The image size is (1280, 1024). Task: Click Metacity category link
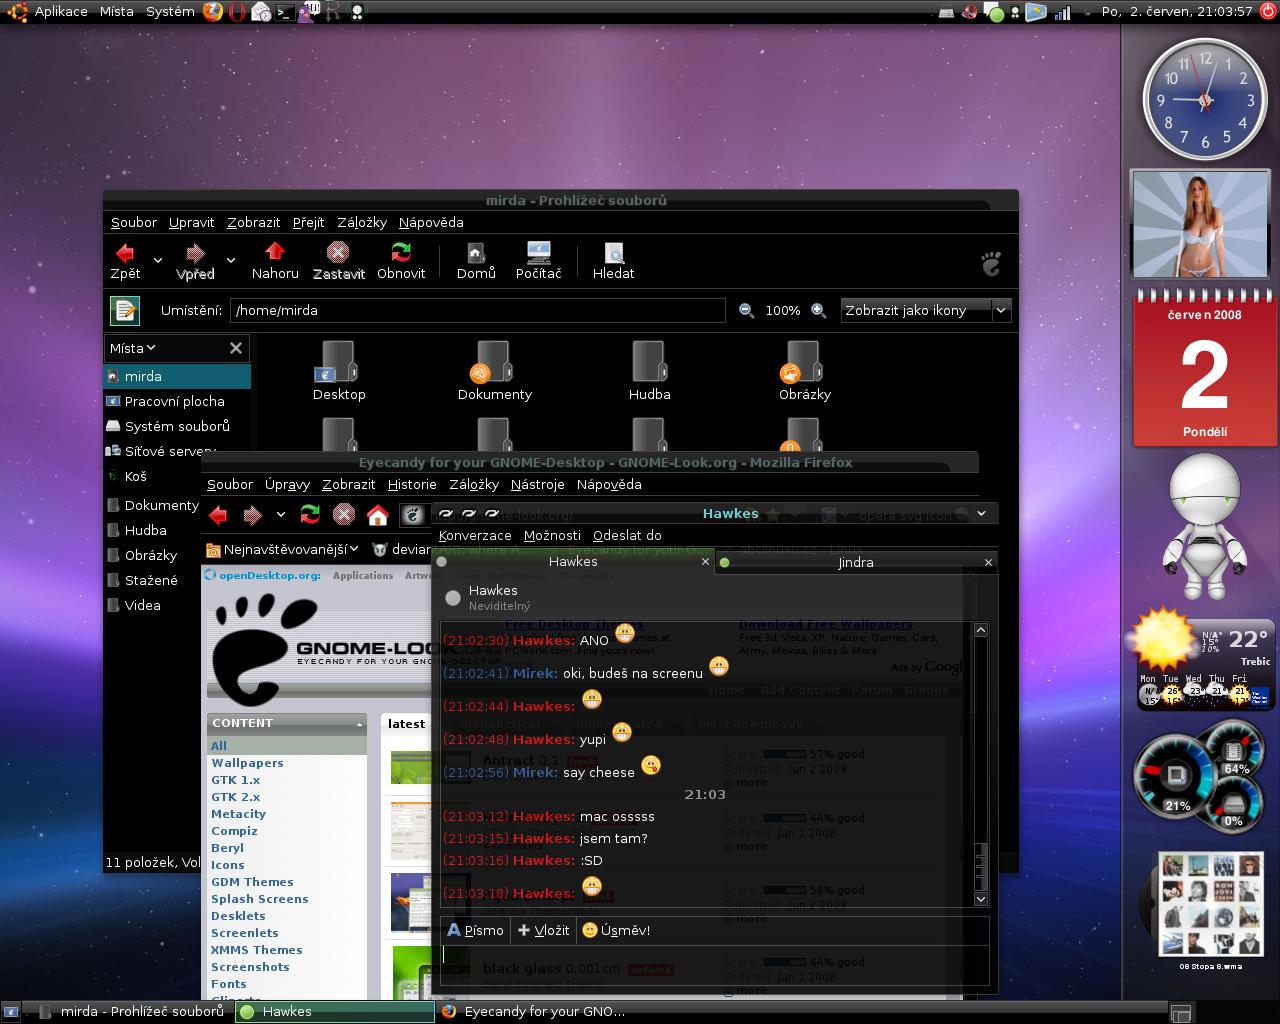click(x=238, y=814)
